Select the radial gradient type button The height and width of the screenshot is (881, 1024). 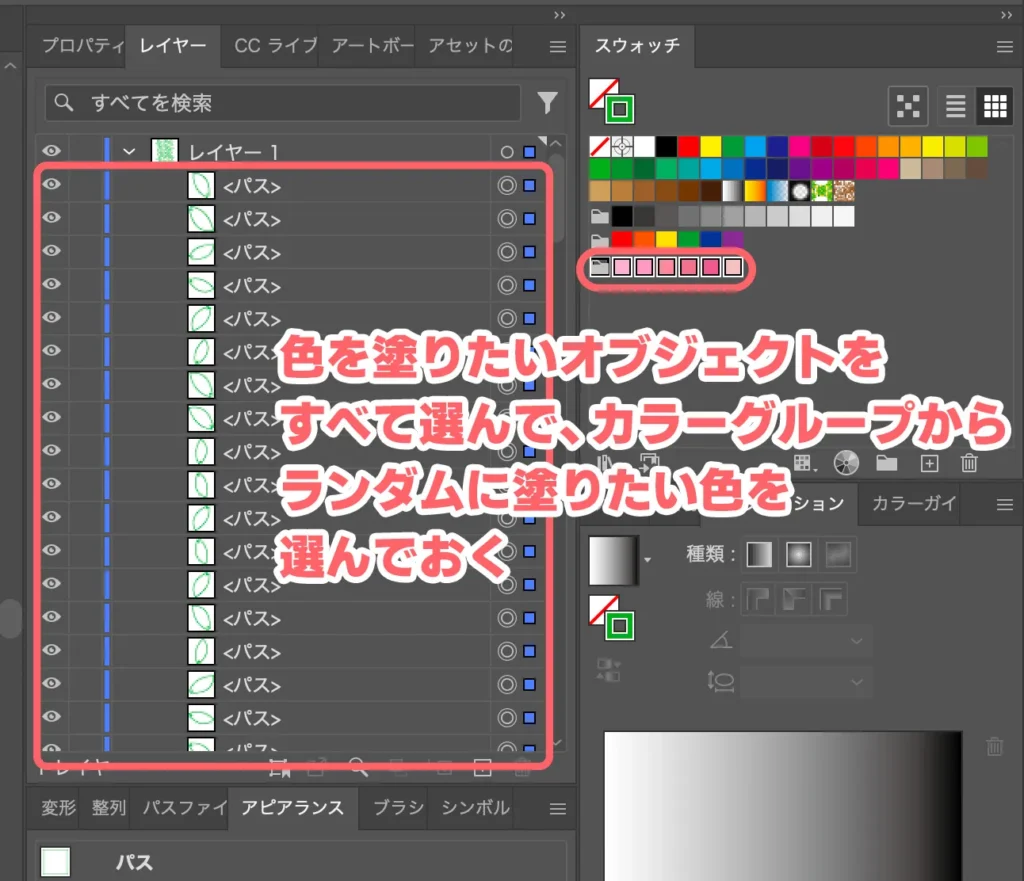click(799, 554)
